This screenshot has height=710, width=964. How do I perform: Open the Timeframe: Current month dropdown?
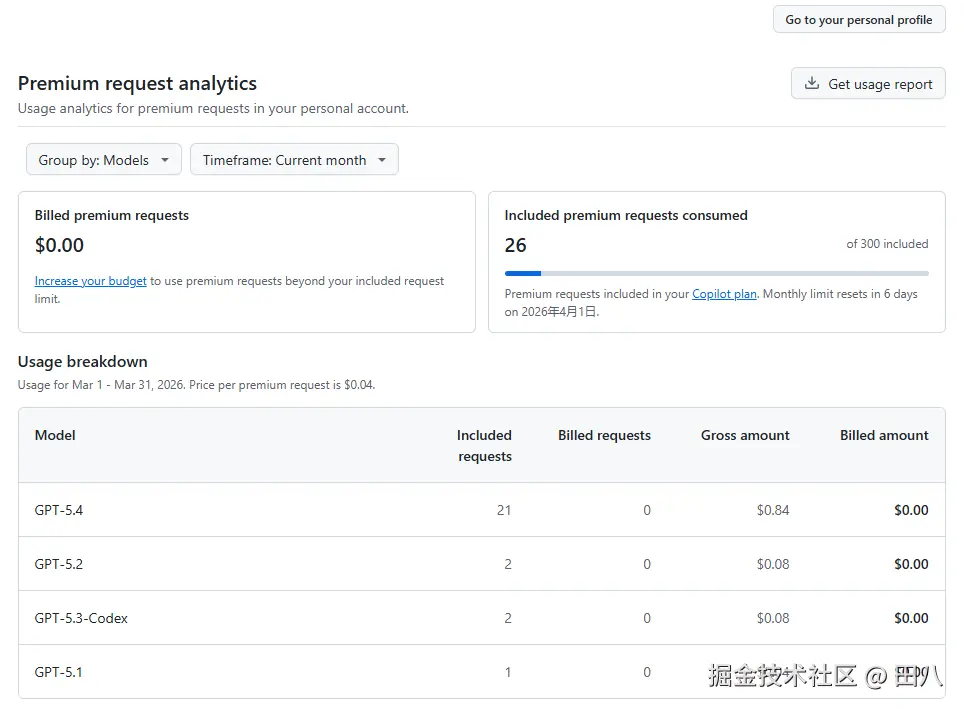(294, 160)
